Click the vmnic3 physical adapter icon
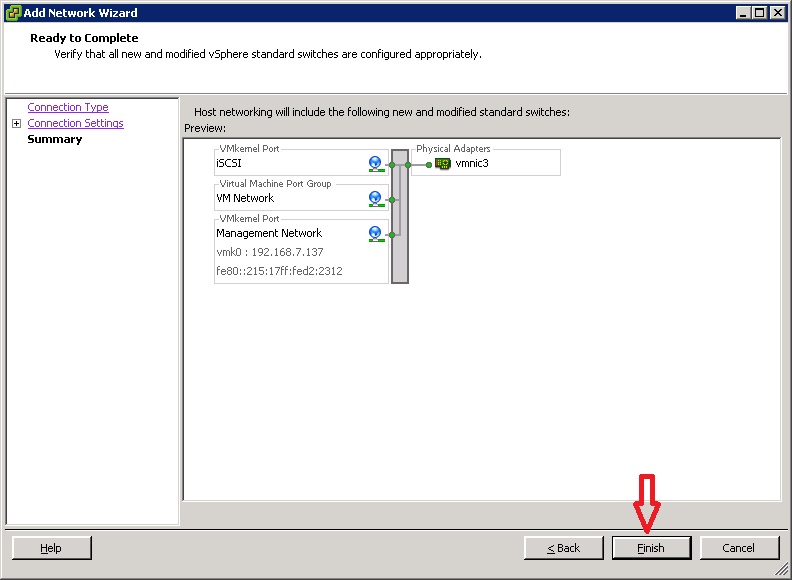Viewport: 792px width, 580px height. (x=442, y=163)
